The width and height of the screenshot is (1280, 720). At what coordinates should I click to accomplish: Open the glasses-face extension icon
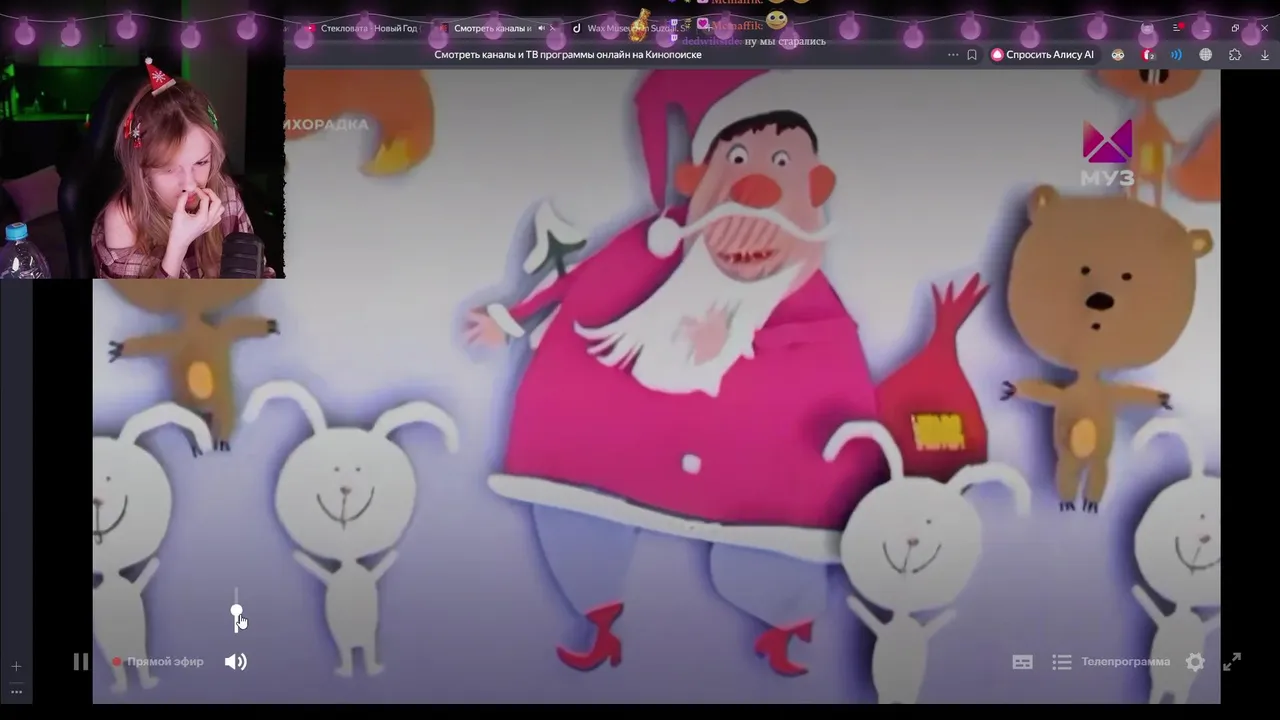(1118, 55)
